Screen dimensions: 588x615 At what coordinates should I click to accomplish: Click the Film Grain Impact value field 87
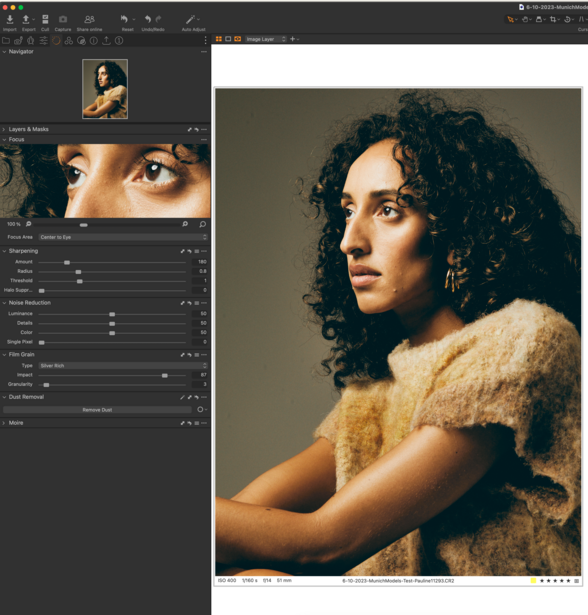pos(200,375)
